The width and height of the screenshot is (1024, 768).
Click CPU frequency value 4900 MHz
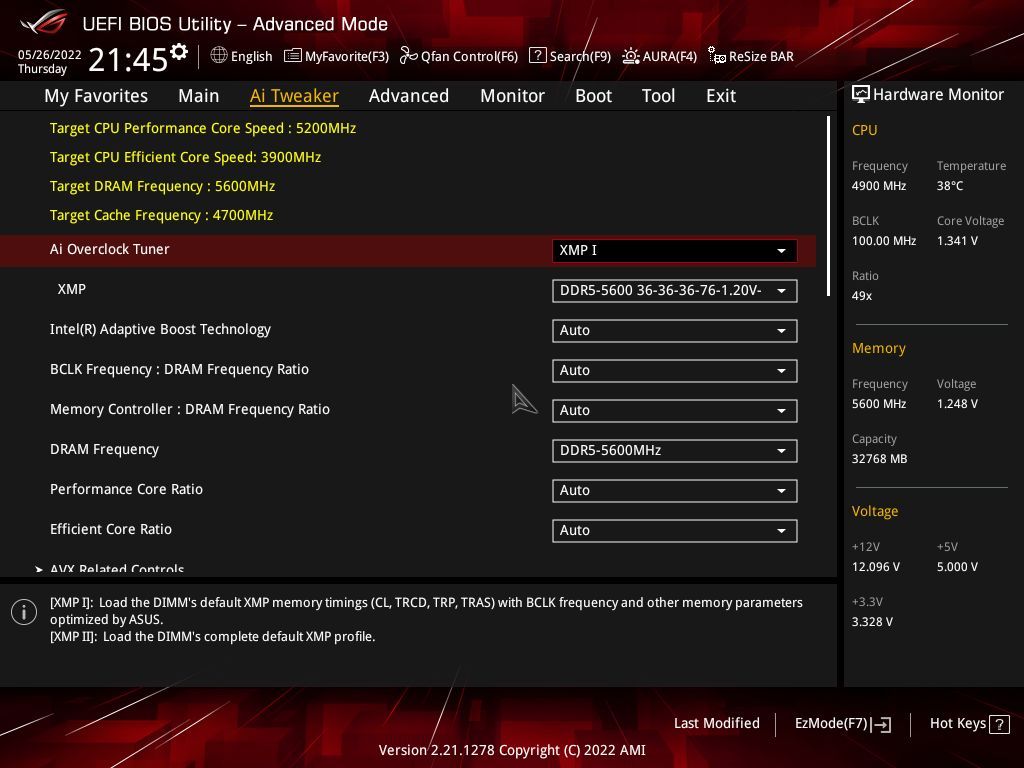[879, 186]
